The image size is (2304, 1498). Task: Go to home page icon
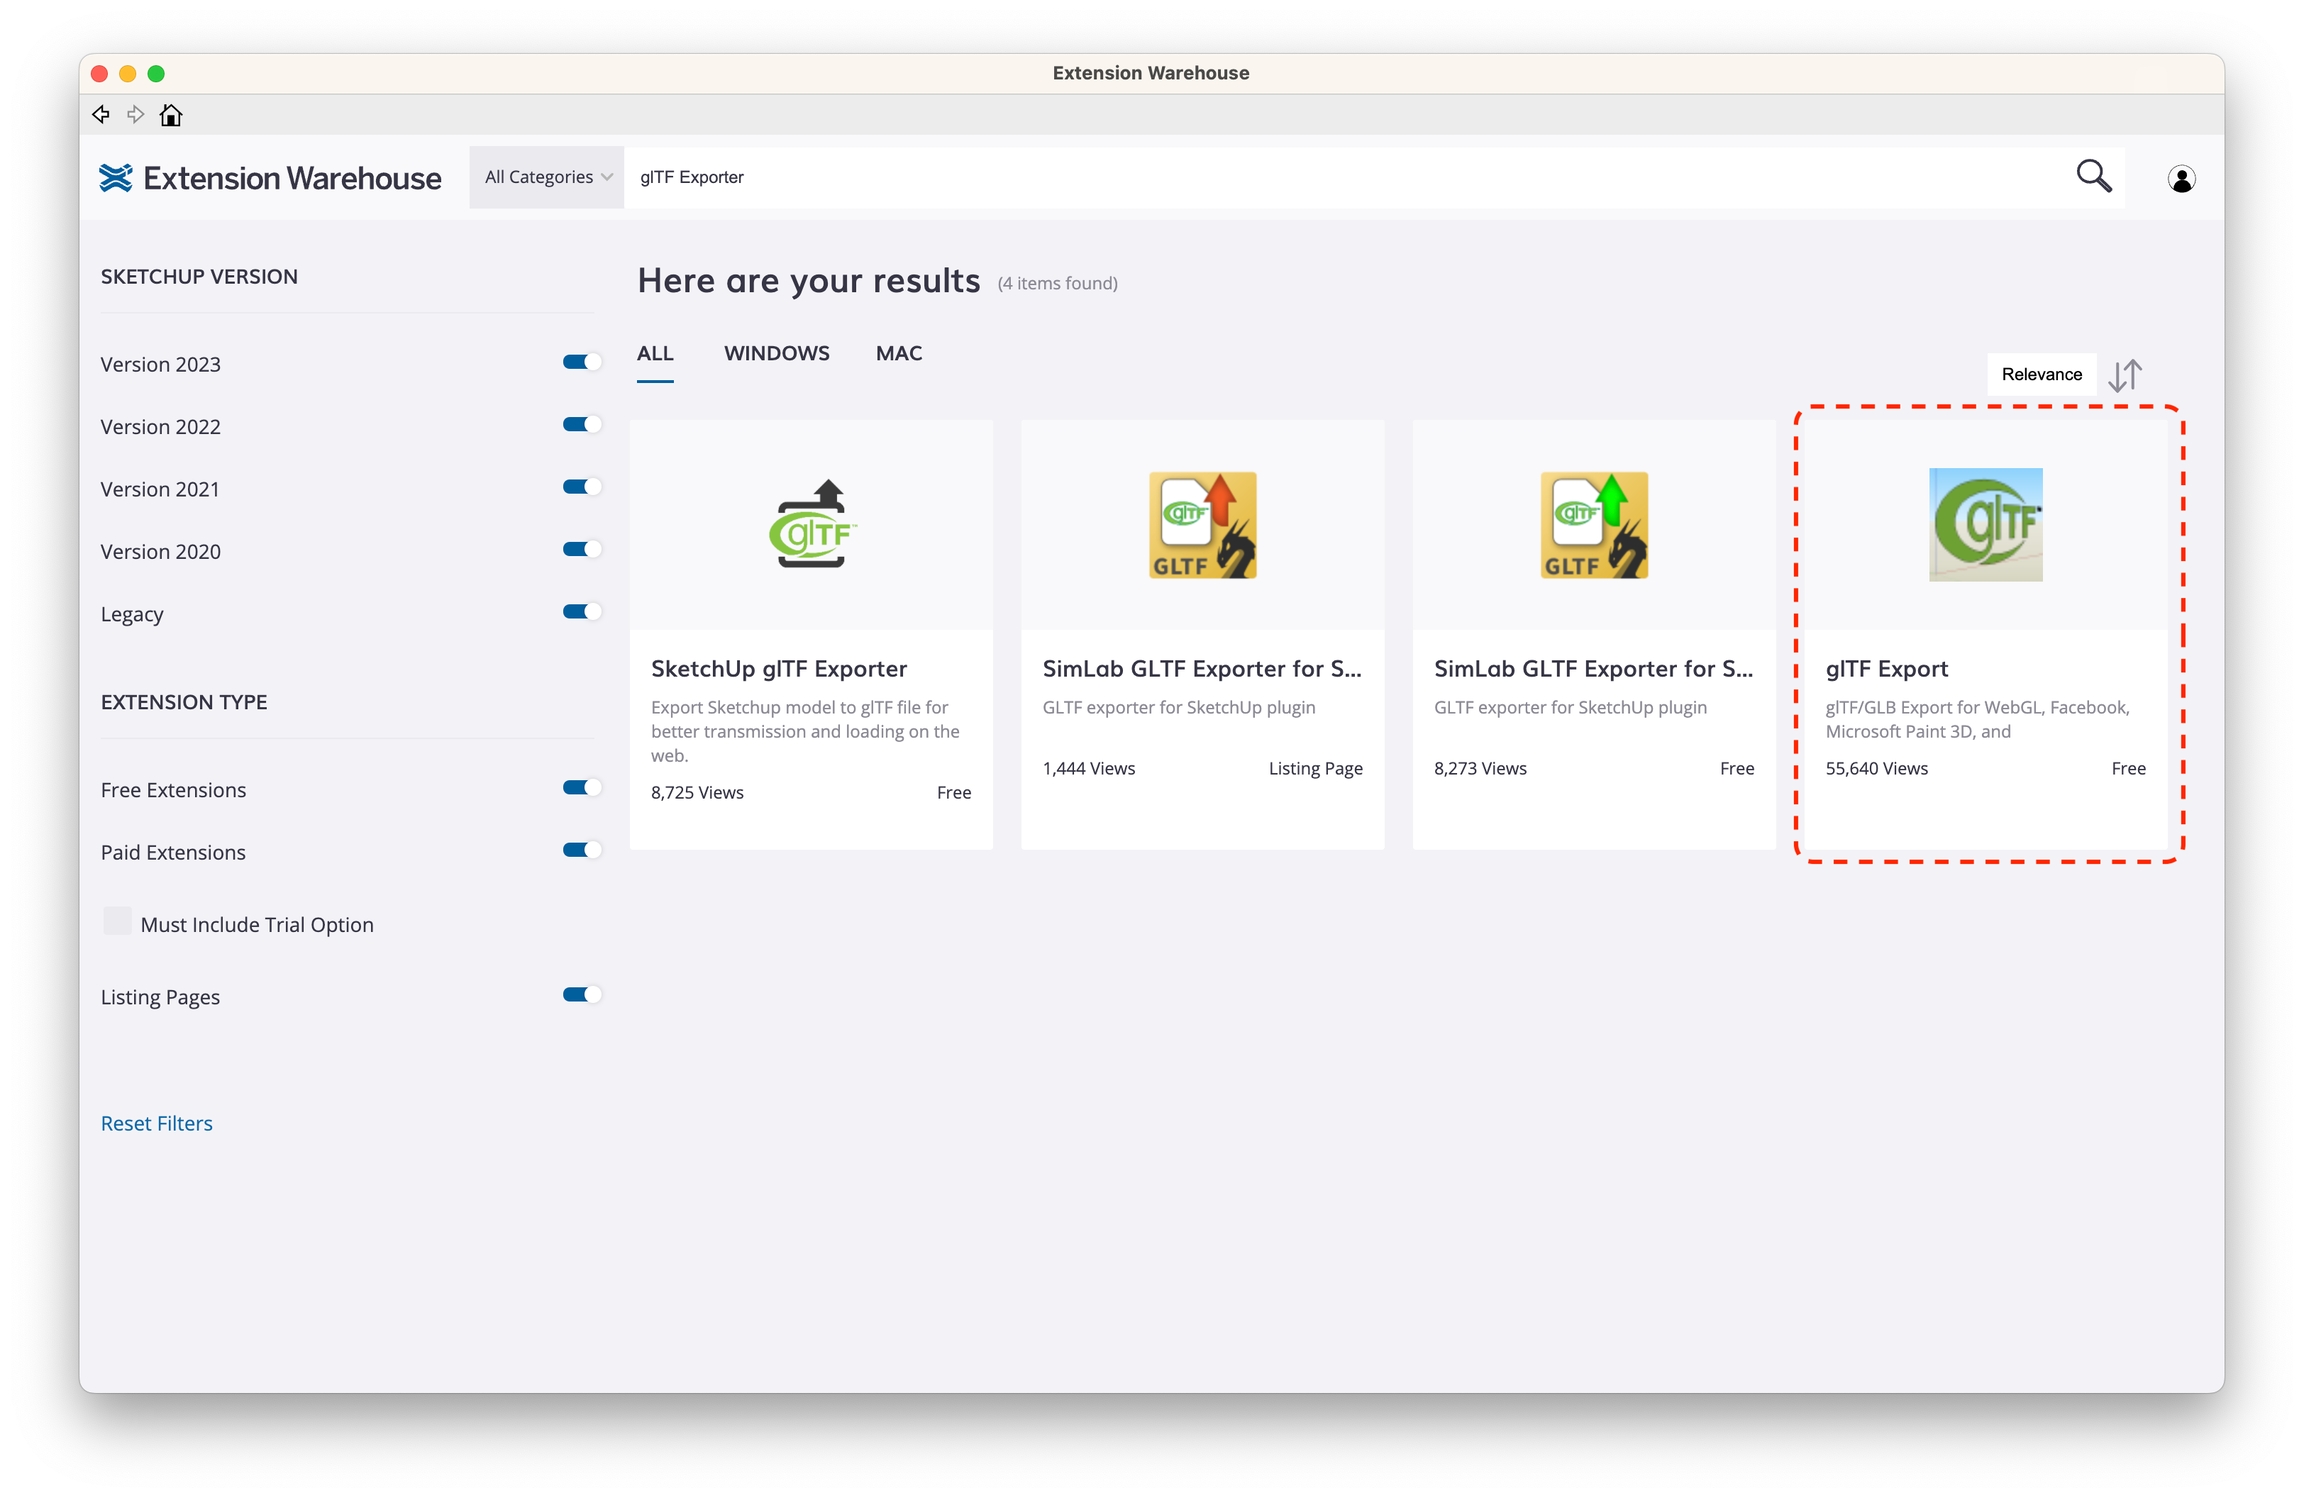(171, 115)
